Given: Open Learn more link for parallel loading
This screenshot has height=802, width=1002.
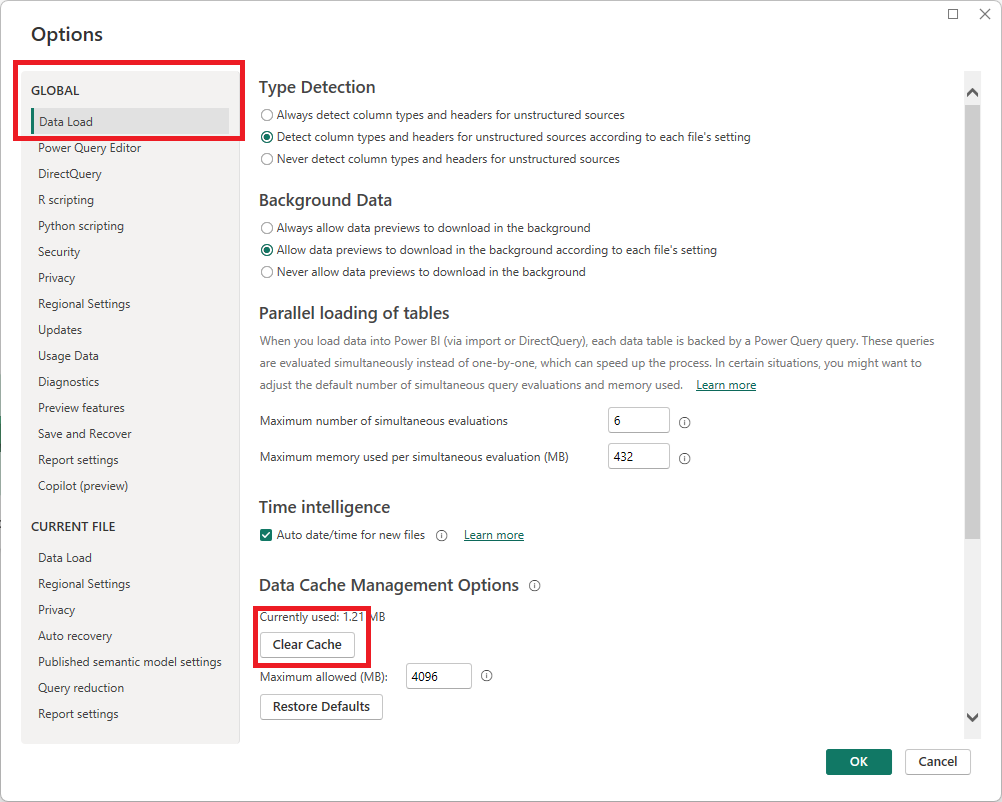Looking at the screenshot, I should tap(726, 385).
